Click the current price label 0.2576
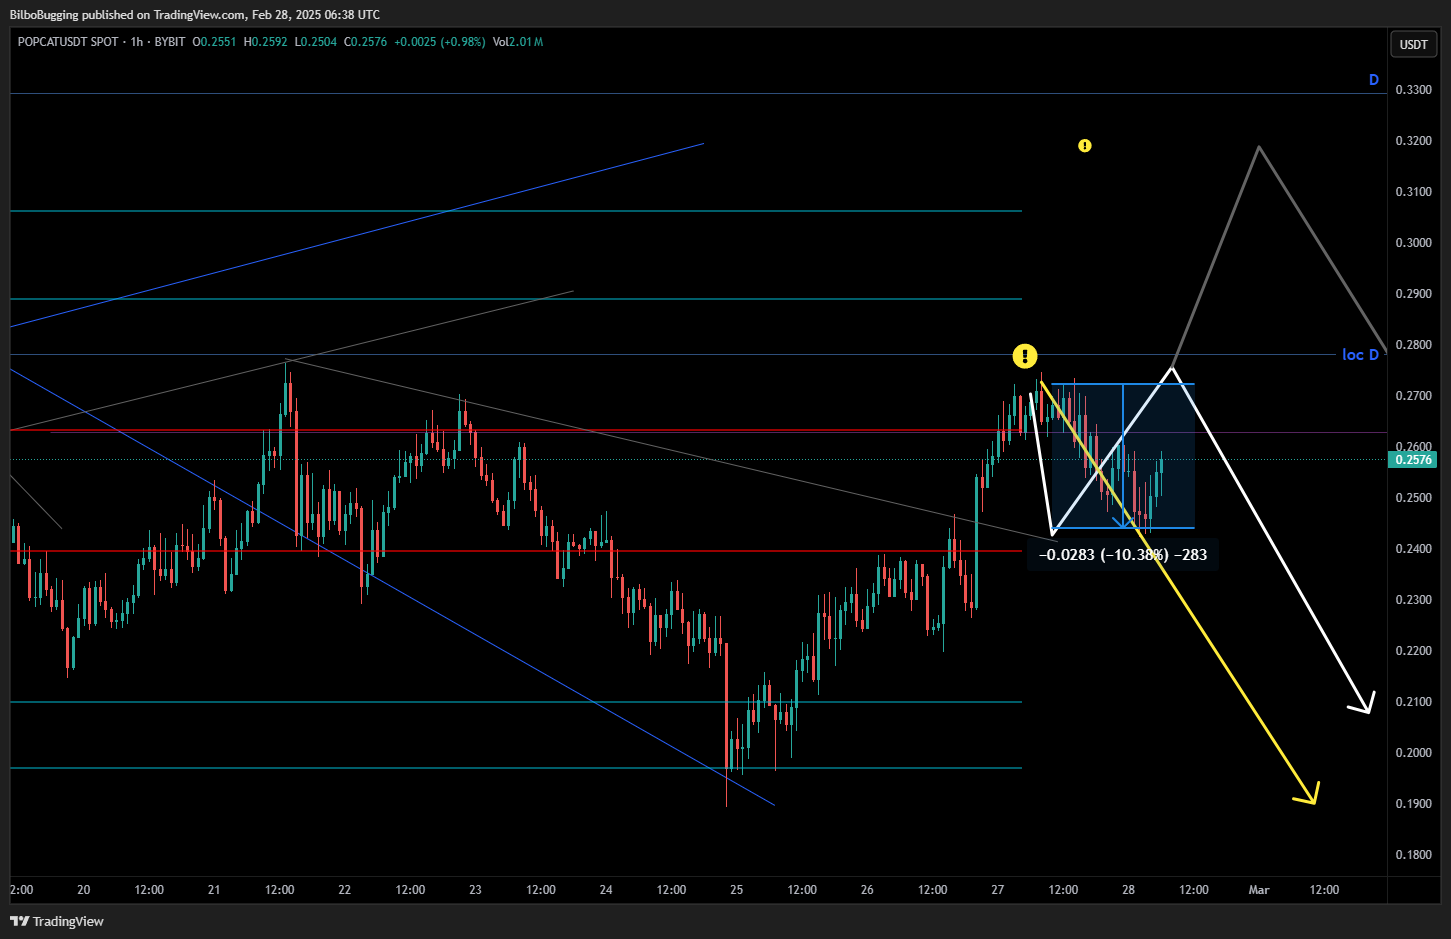 click(x=1413, y=460)
